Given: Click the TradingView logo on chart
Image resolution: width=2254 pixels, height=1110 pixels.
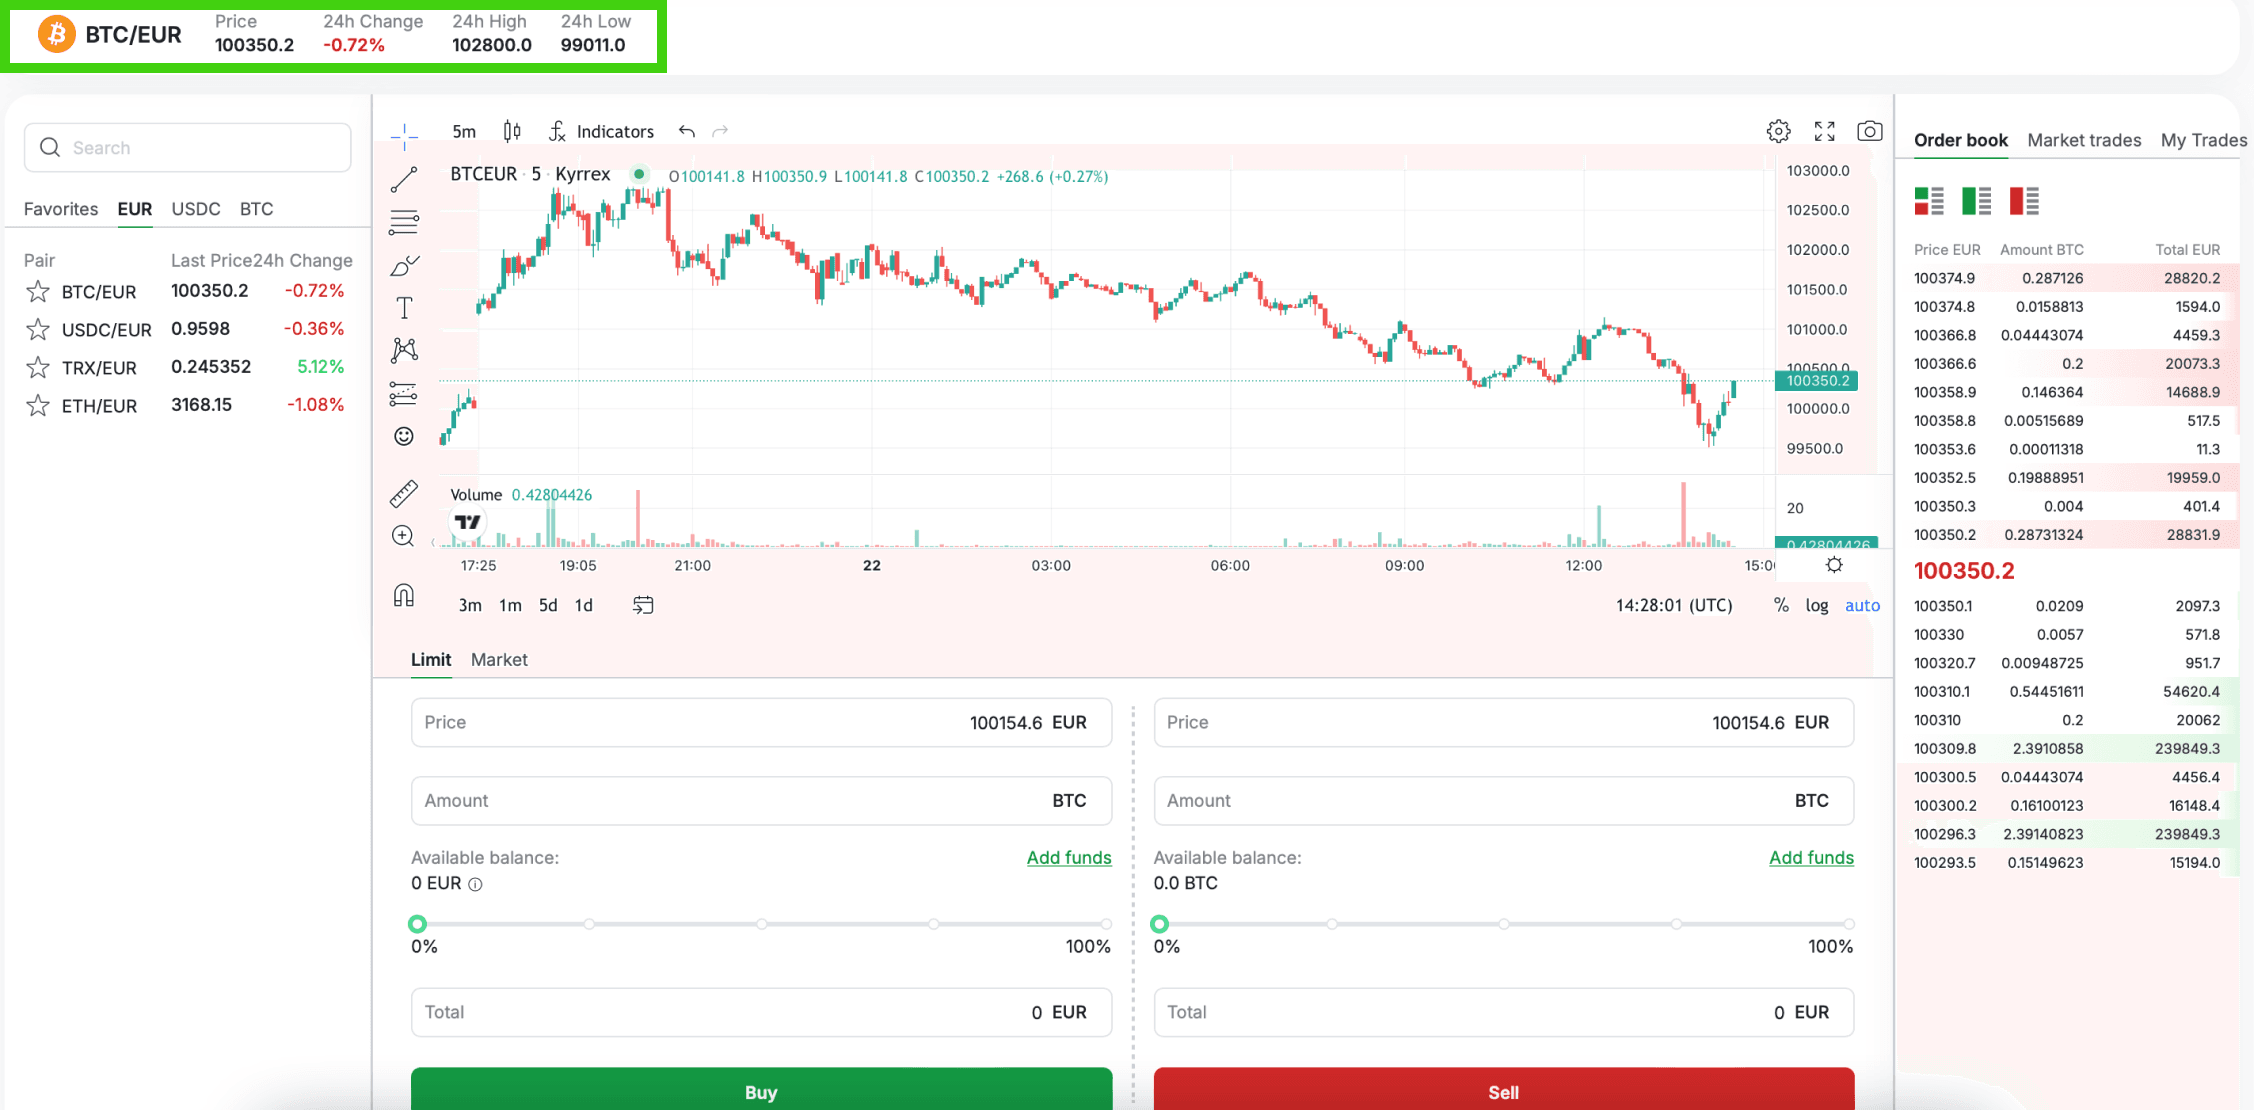Looking at the screenshot, I should 467,522.
